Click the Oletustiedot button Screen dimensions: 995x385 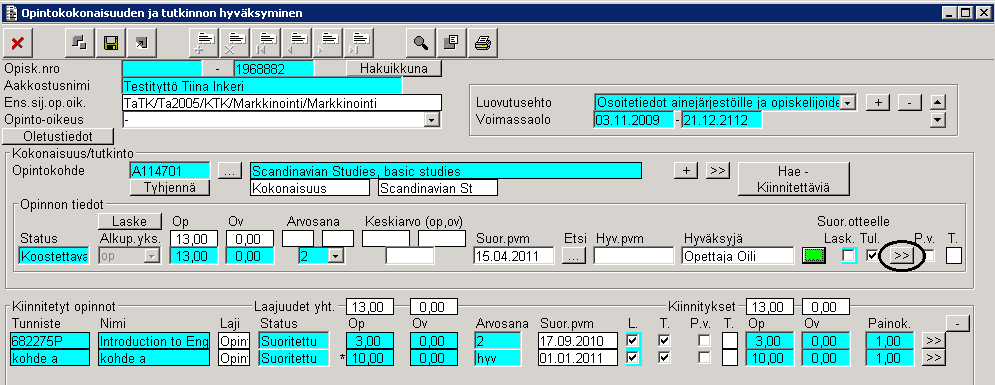pos(58,136)
